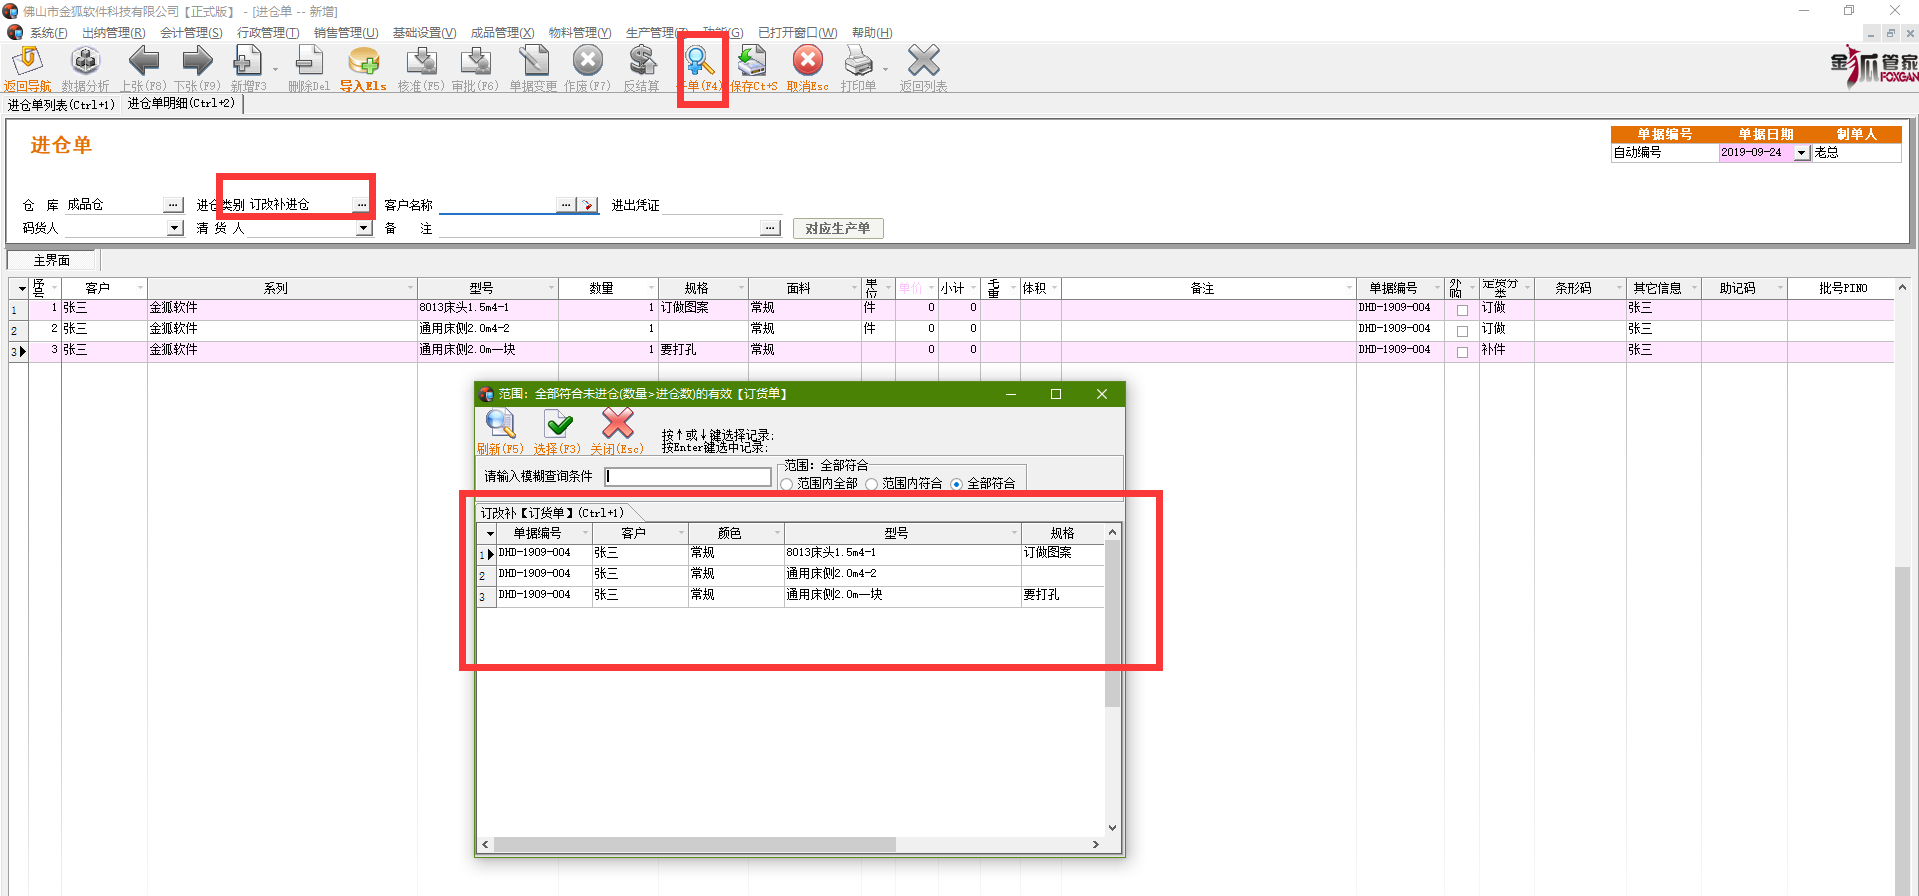Select the 范围内全部 radio button
1919x896 pixels.
[x=787, y=484]
